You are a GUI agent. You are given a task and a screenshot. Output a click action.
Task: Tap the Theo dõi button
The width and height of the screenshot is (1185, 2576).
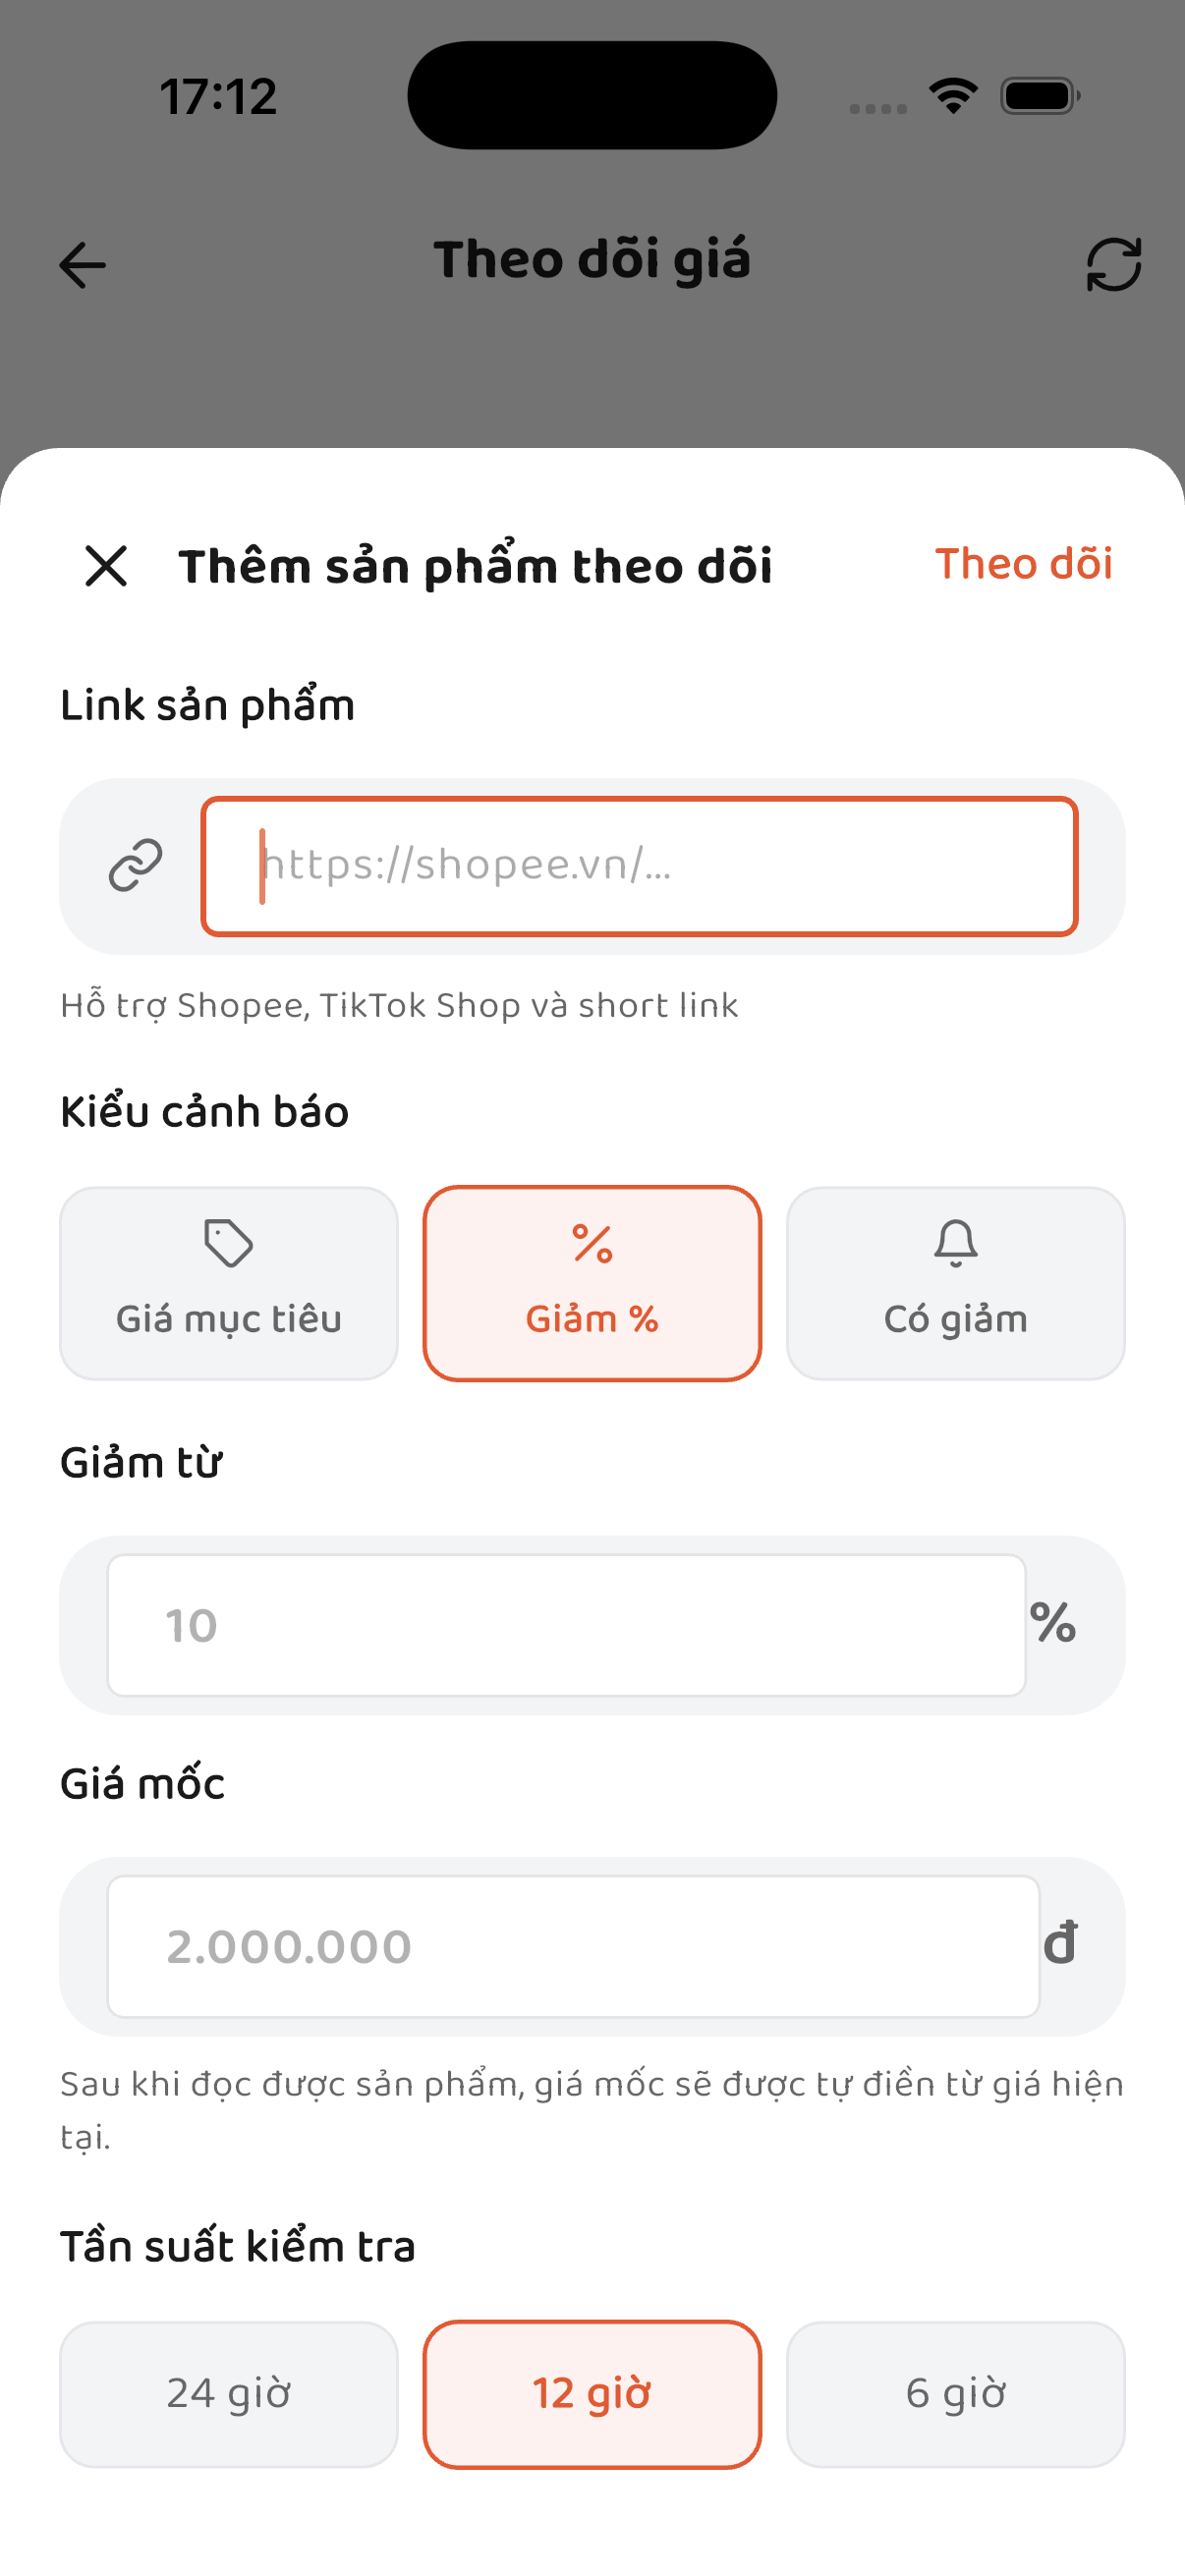pos(1023,564)
